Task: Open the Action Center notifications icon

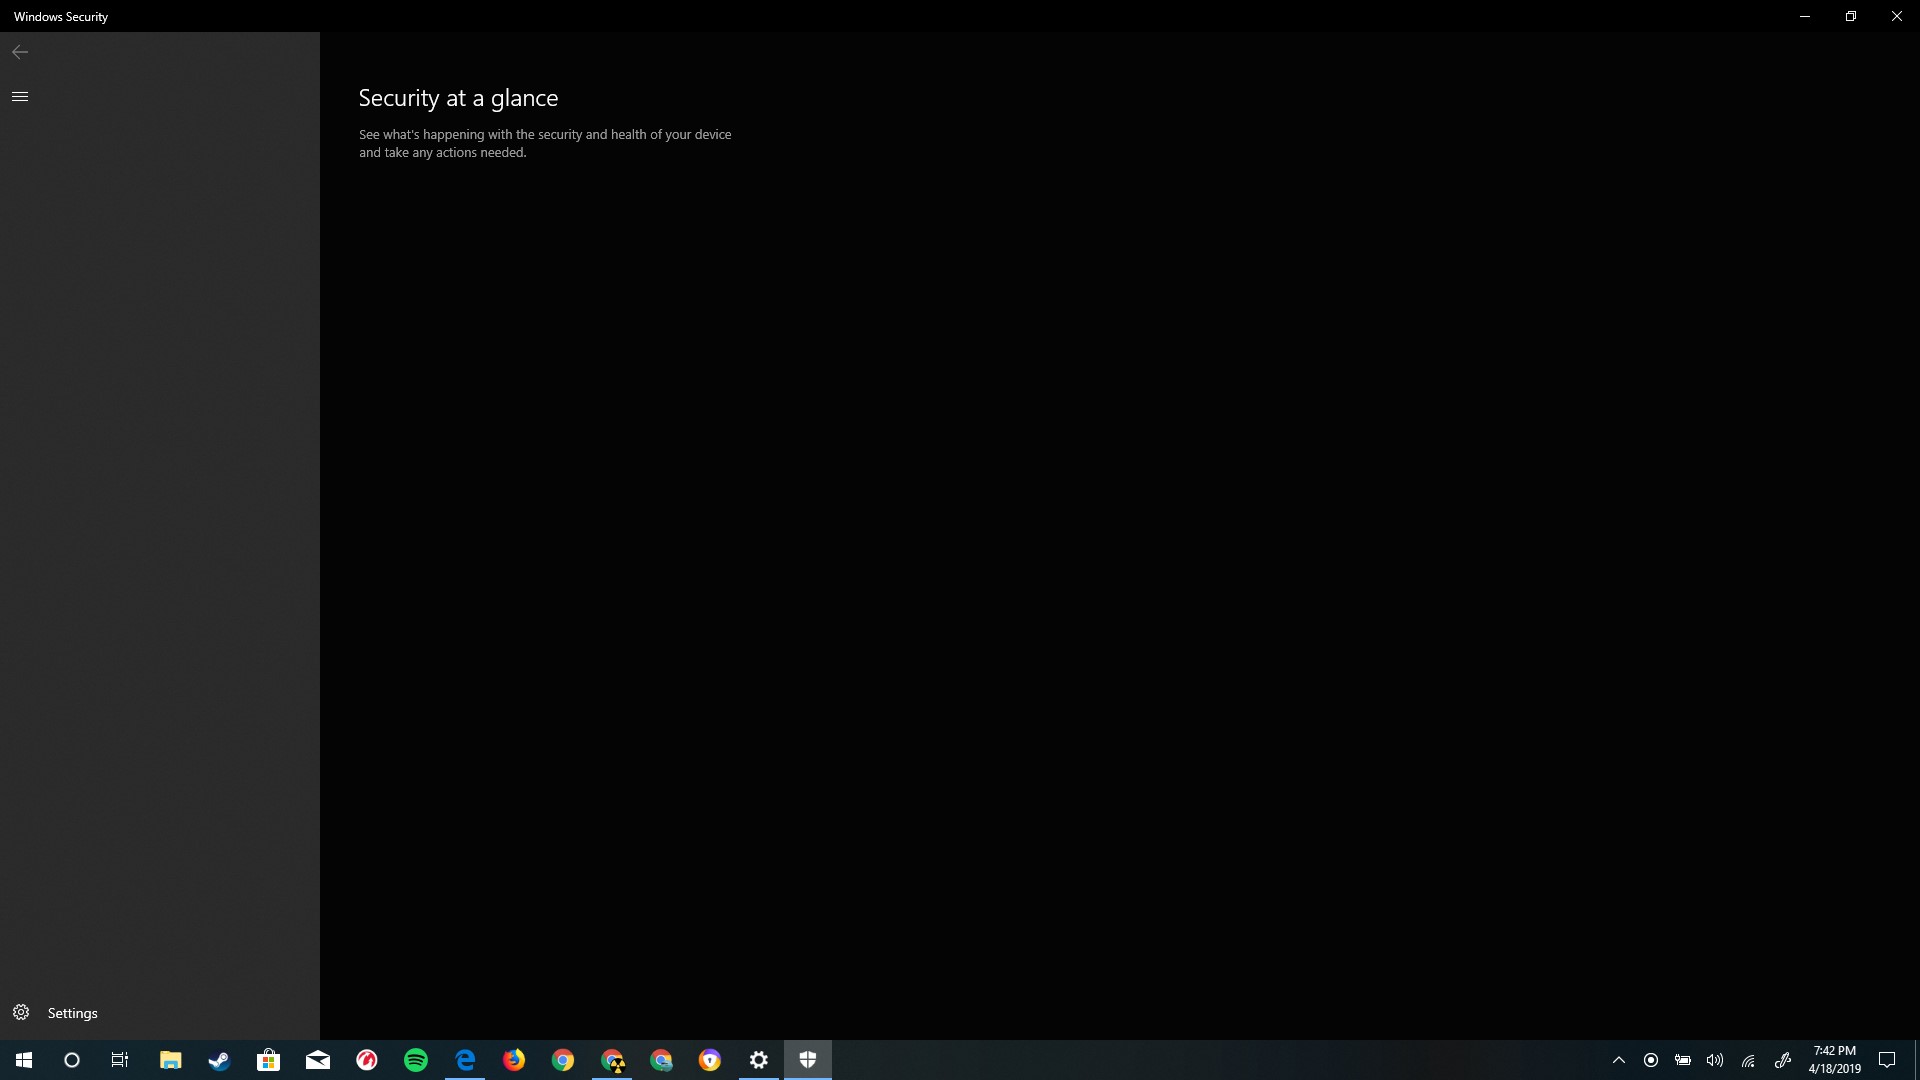Action: (x=1887, y=1060)
